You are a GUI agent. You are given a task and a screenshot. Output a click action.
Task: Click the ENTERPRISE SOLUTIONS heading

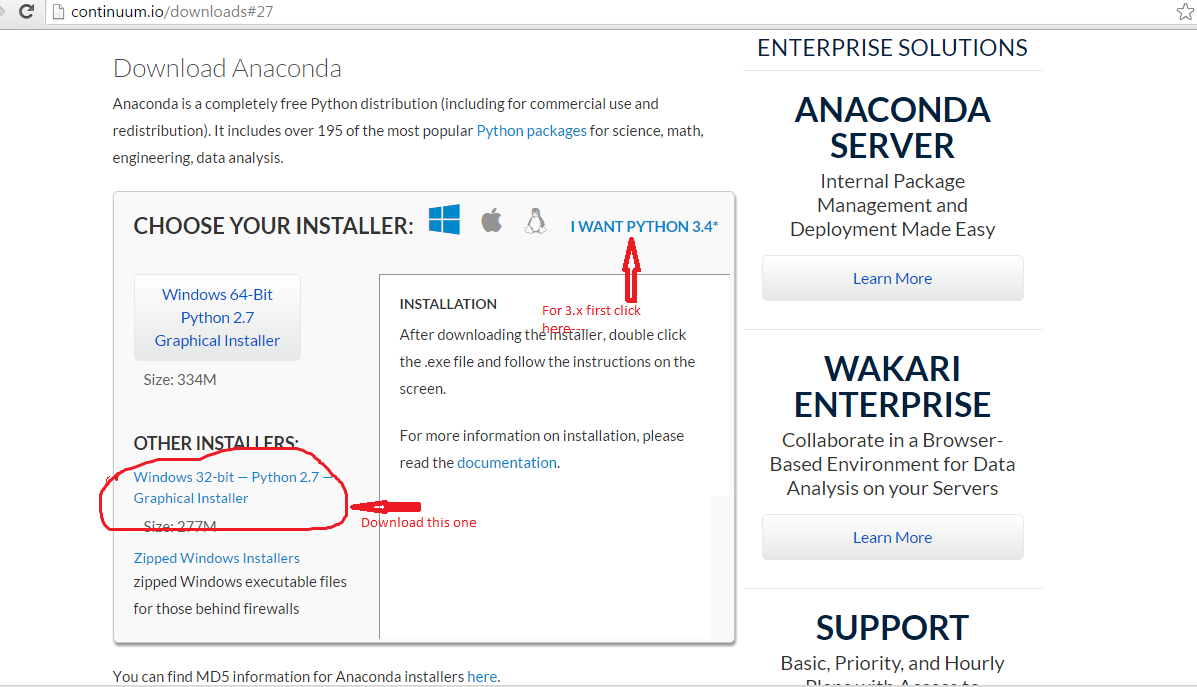coord(892,48)
